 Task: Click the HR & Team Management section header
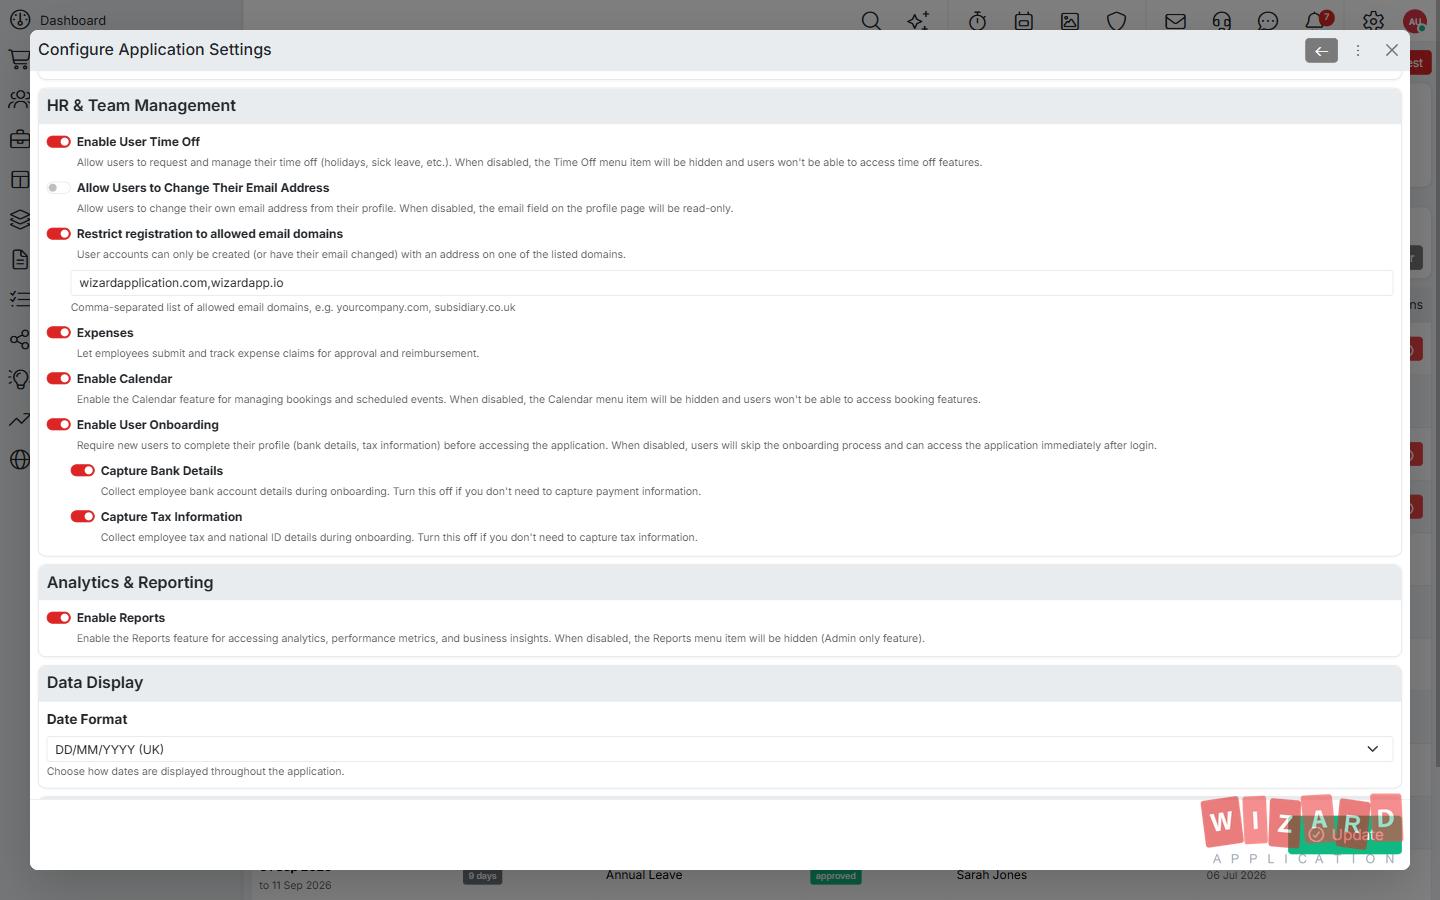coord(720,106)
